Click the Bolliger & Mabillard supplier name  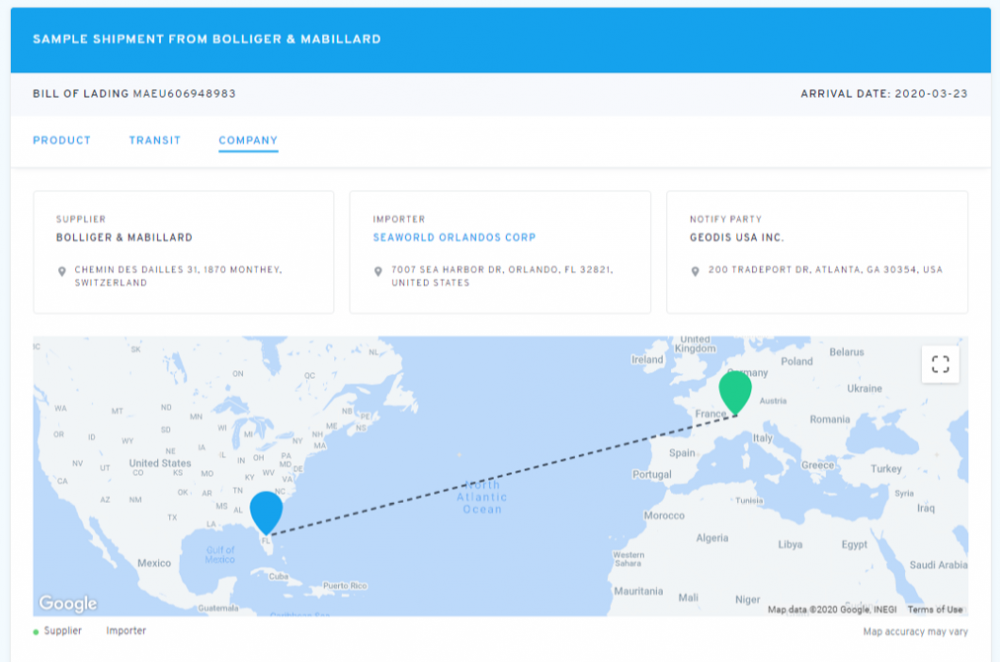point(124,238)
